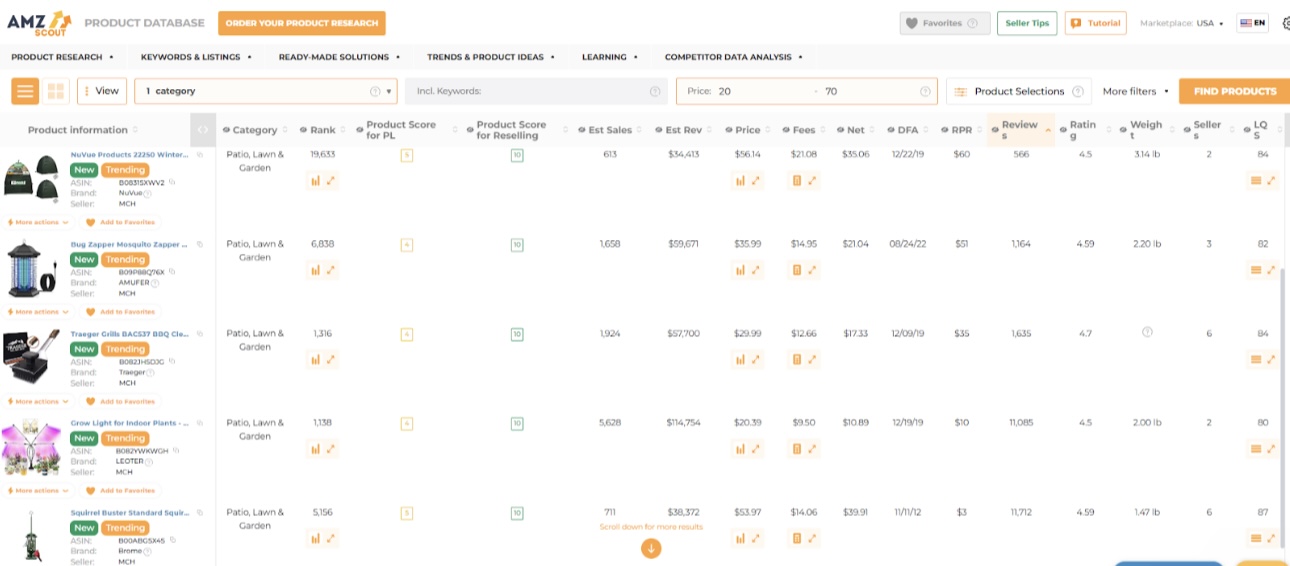The width and height of the screenshot is (1290, 566).
Task: Open Tutorial button
Action: click(x=1096, y=23)
